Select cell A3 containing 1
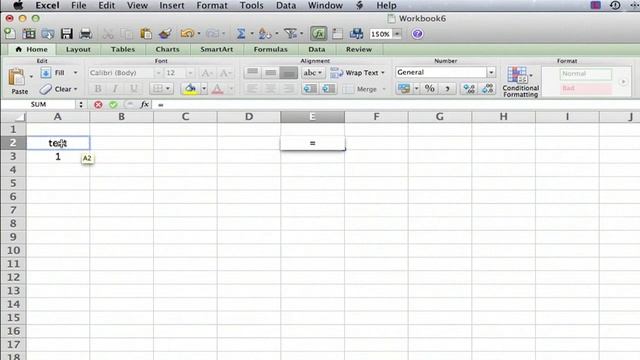 pos(58,157)
